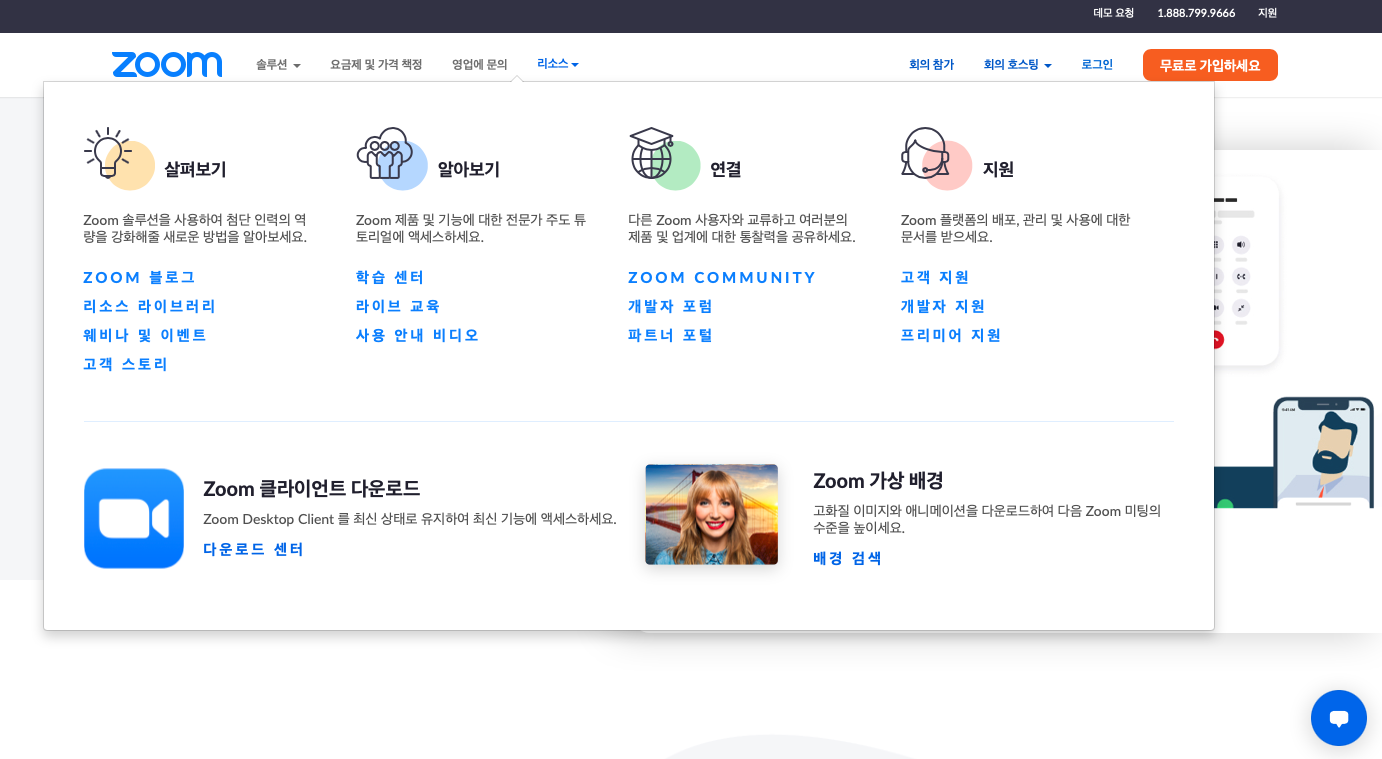Open the 개발자 지원 link
The width and height of the screenshot is (1382, 759).
(x=943, y=306)
